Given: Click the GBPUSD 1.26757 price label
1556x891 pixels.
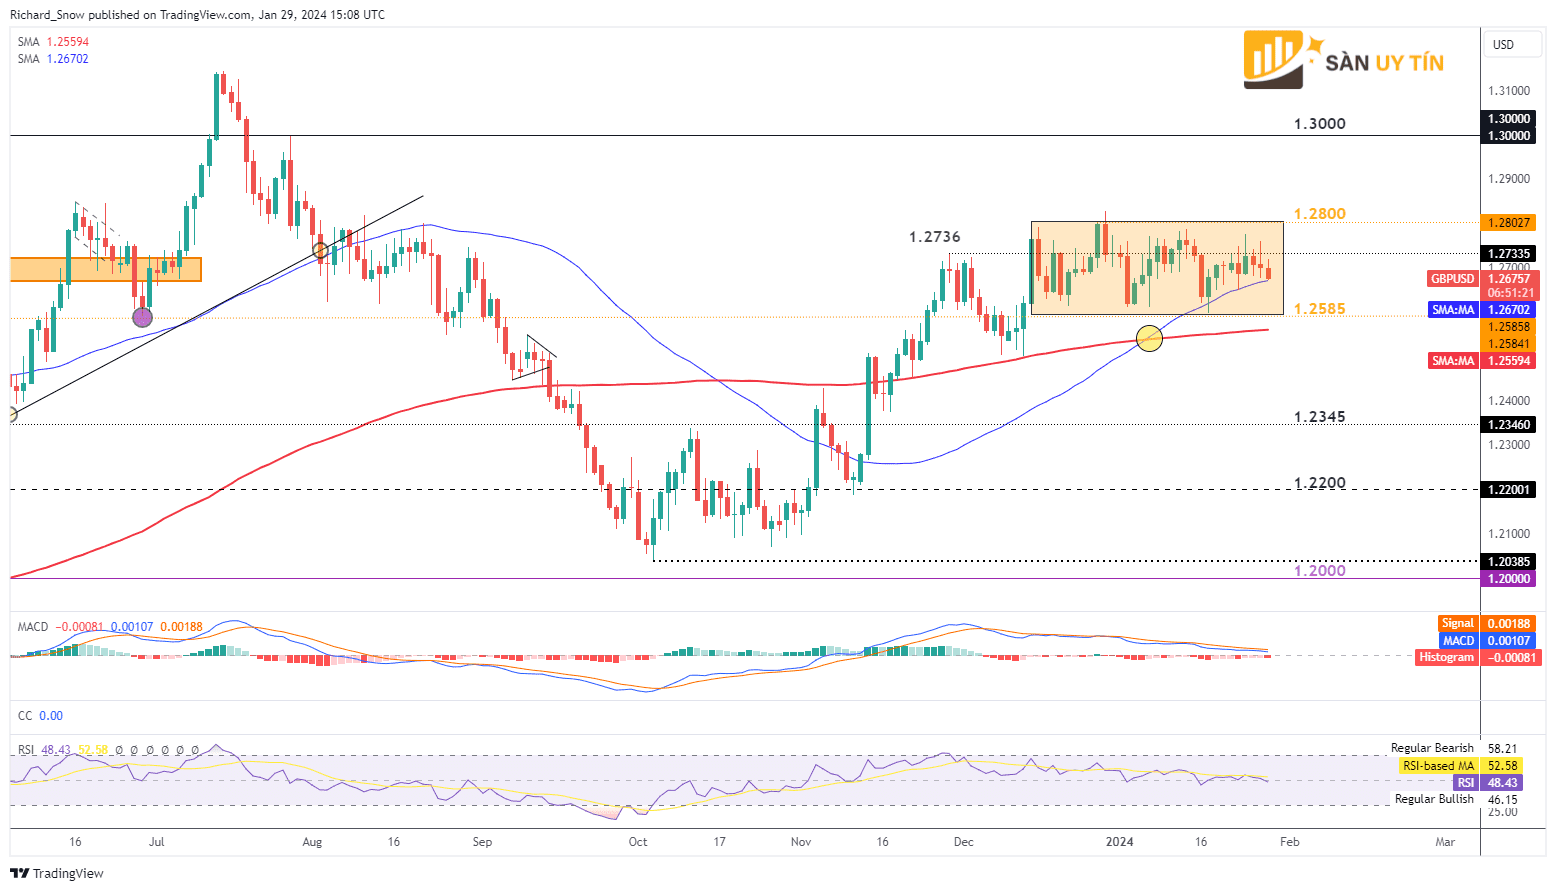Looking at the screenshot, I should coord(1481,279).
